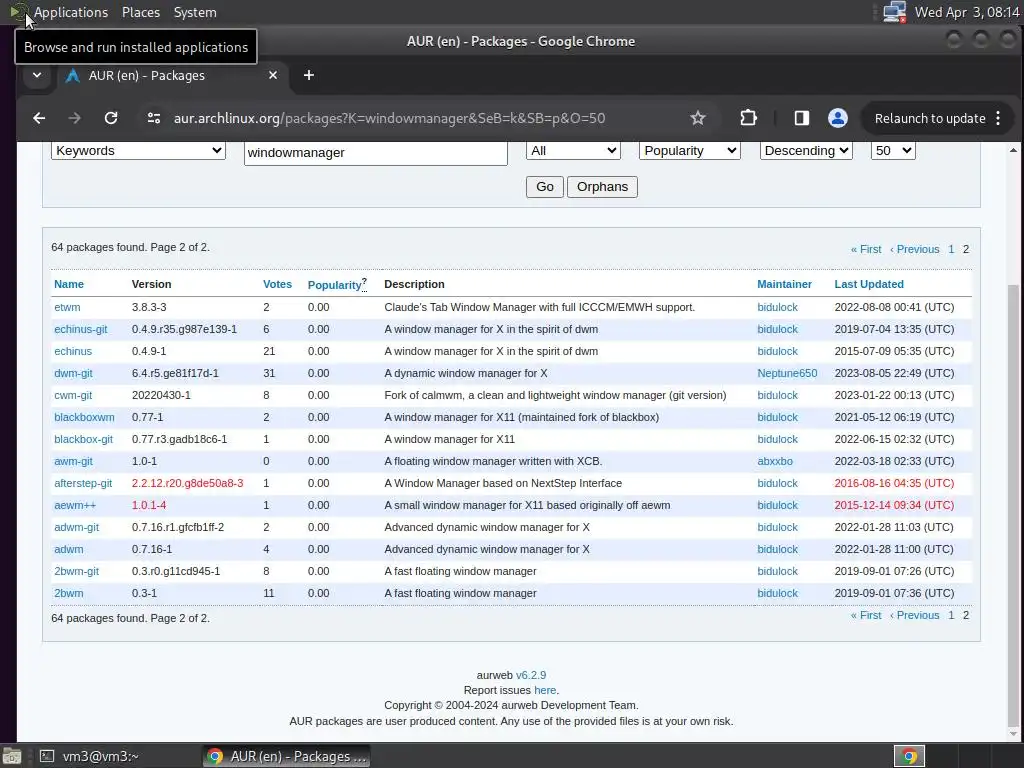Viewport: 1024px width, 768px height.
Task: Open the Places menu
Action: tap(140, 12)
